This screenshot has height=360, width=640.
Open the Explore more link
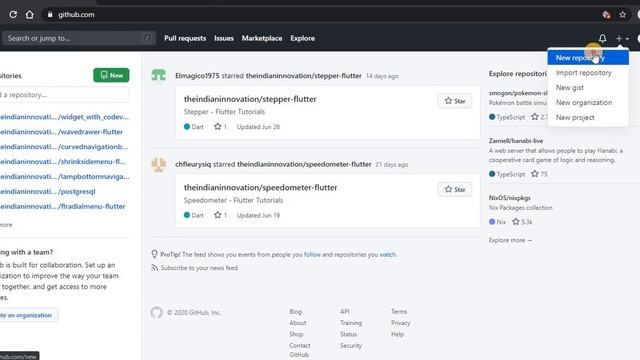click(x=510, y=240)
